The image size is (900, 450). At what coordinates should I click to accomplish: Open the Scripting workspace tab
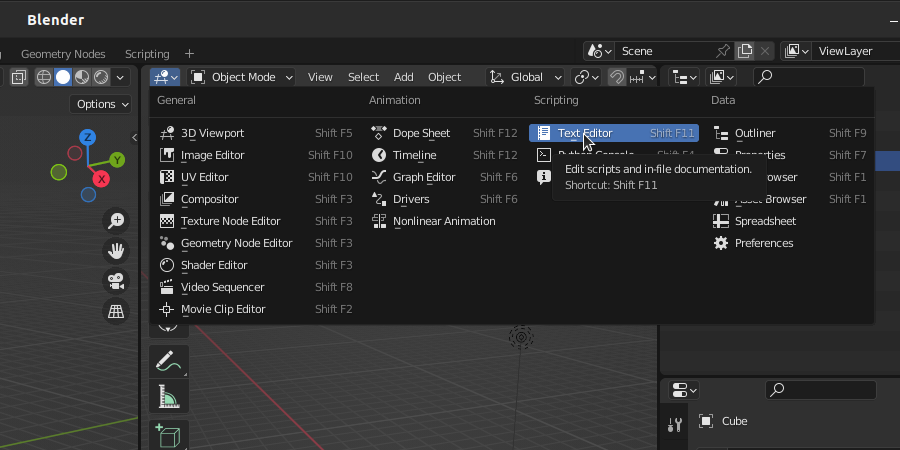coord(147,54)
